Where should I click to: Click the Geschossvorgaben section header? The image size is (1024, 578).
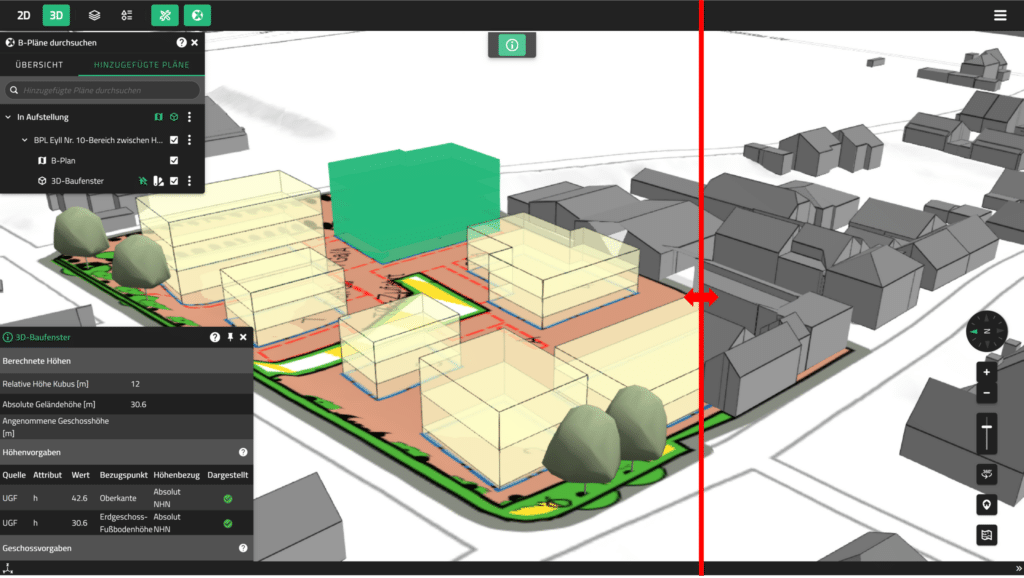pyautogui.click(x=127, y=548)
